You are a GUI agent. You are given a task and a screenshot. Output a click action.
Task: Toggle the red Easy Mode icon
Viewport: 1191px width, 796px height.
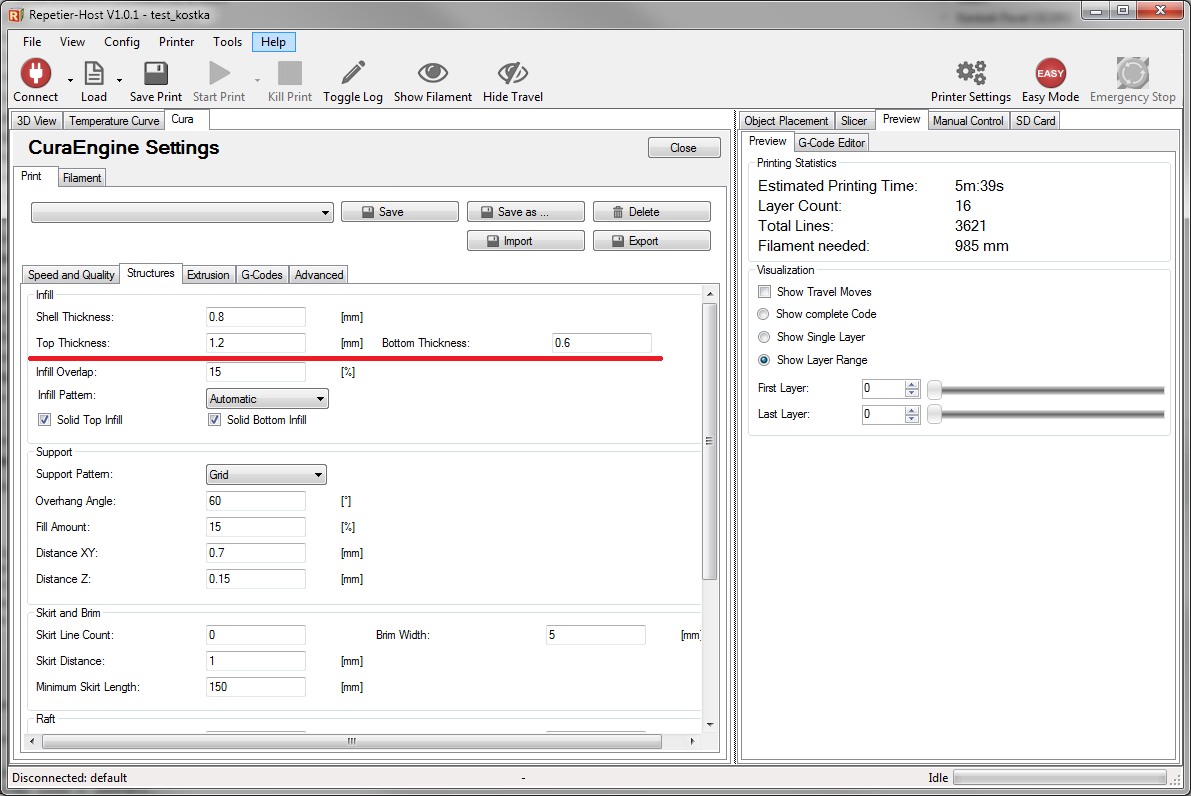coord(1050,73)
